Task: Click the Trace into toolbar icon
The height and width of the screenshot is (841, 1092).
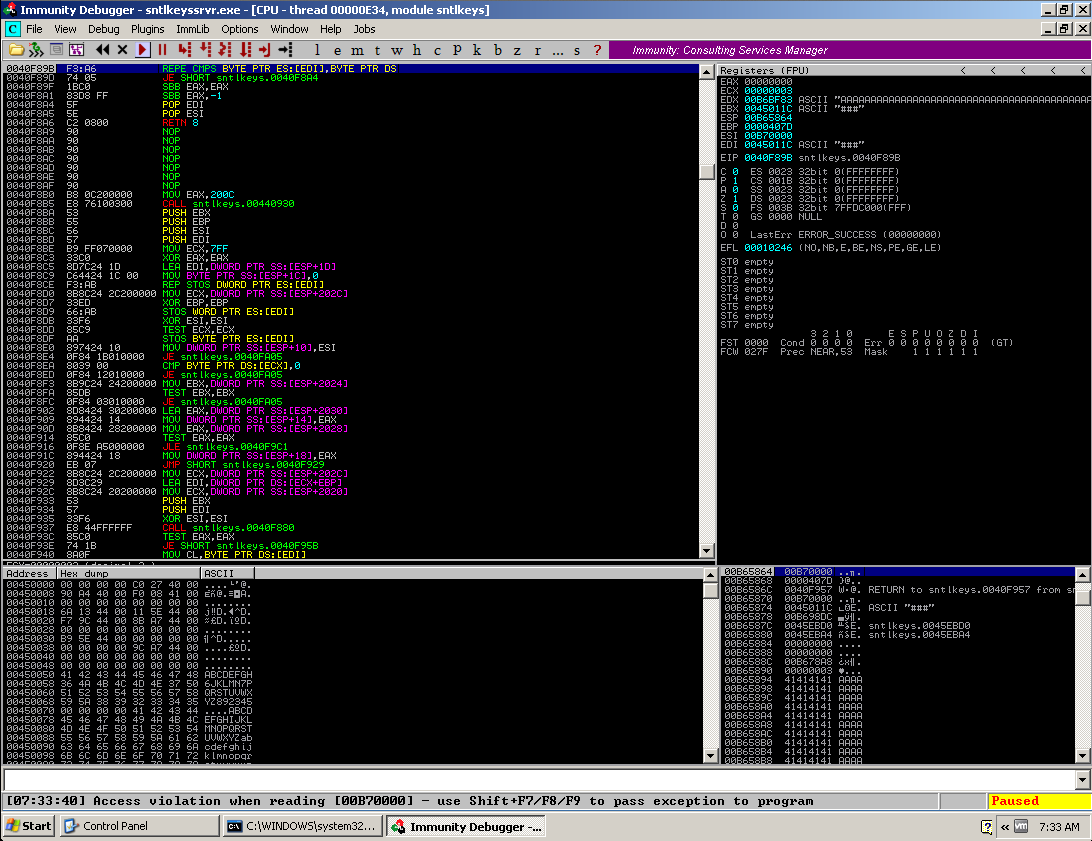Action: (x=224, y=49)
